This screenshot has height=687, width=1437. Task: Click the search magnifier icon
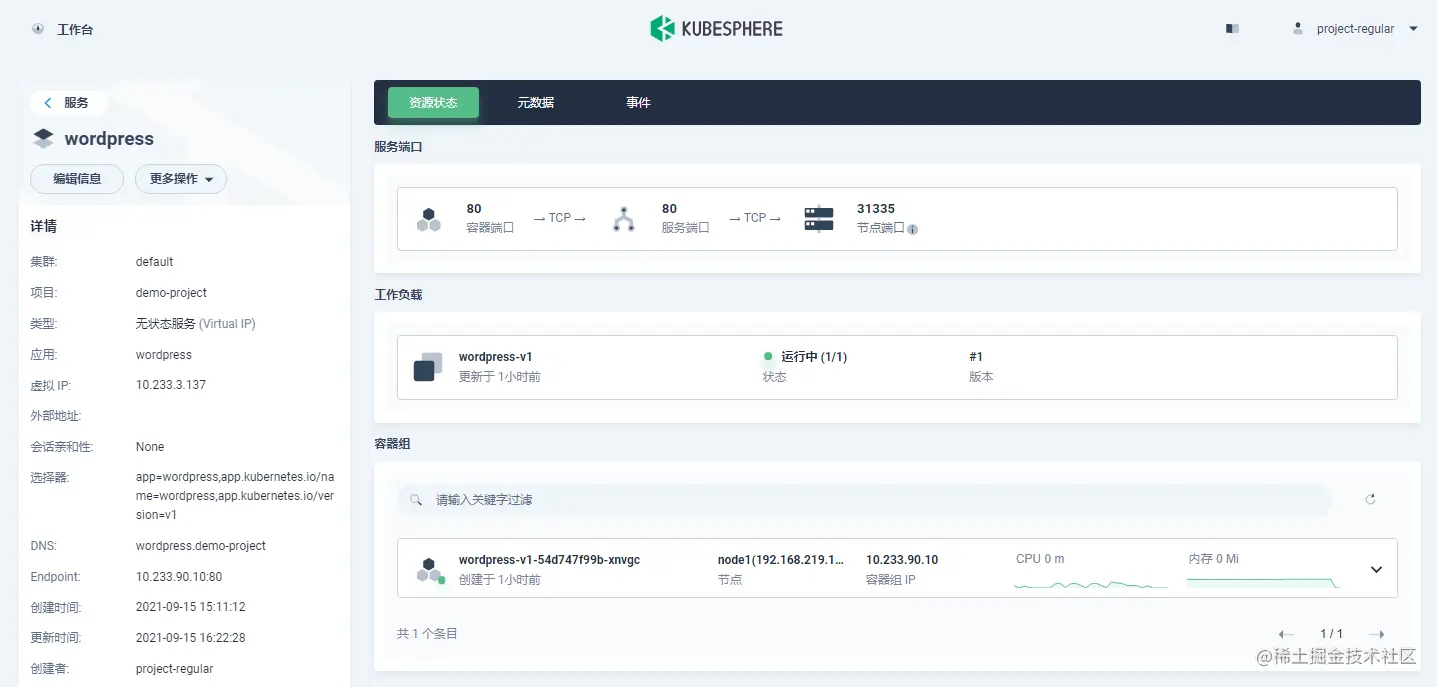point(416,500)
